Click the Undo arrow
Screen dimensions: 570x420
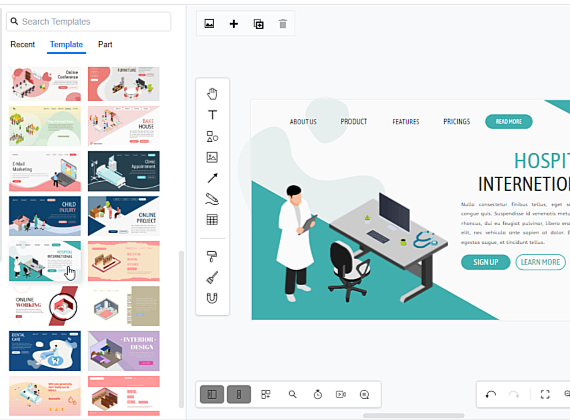pyautogui.click(x=491, y=394)
